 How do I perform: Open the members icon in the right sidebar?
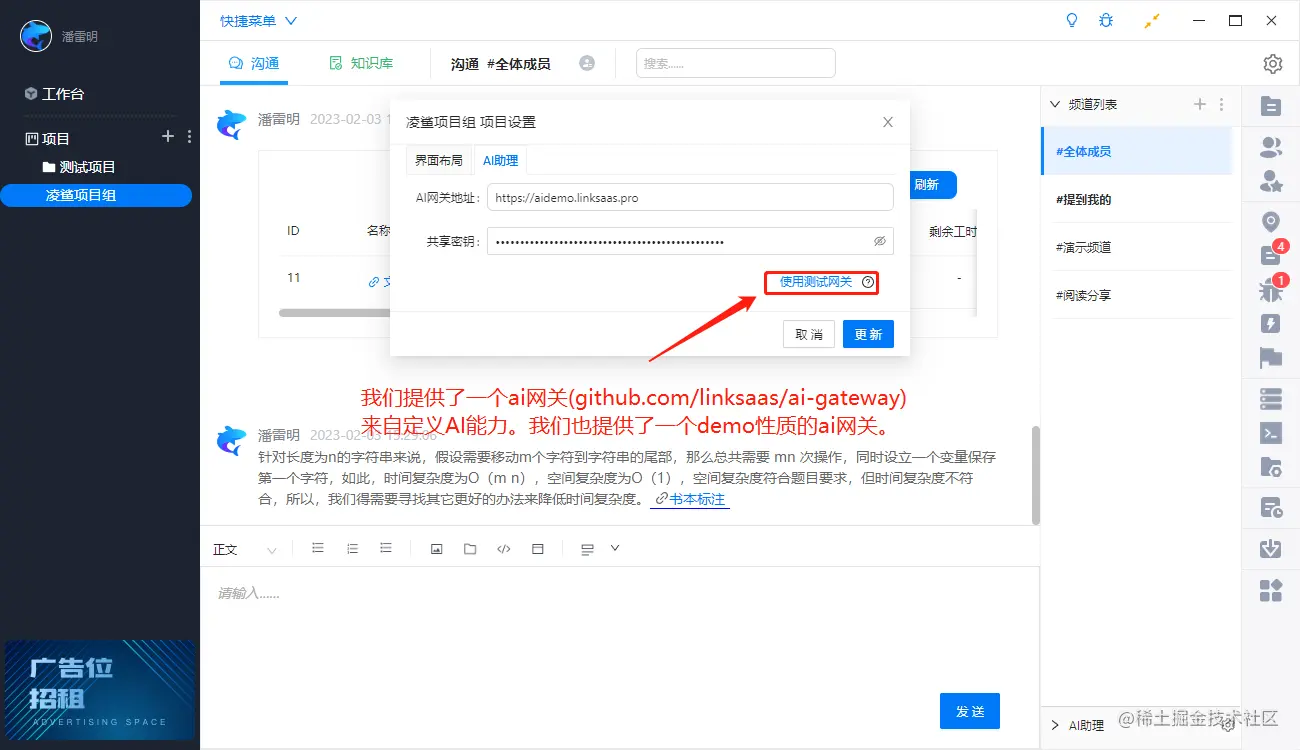[x=1271, y=148]
